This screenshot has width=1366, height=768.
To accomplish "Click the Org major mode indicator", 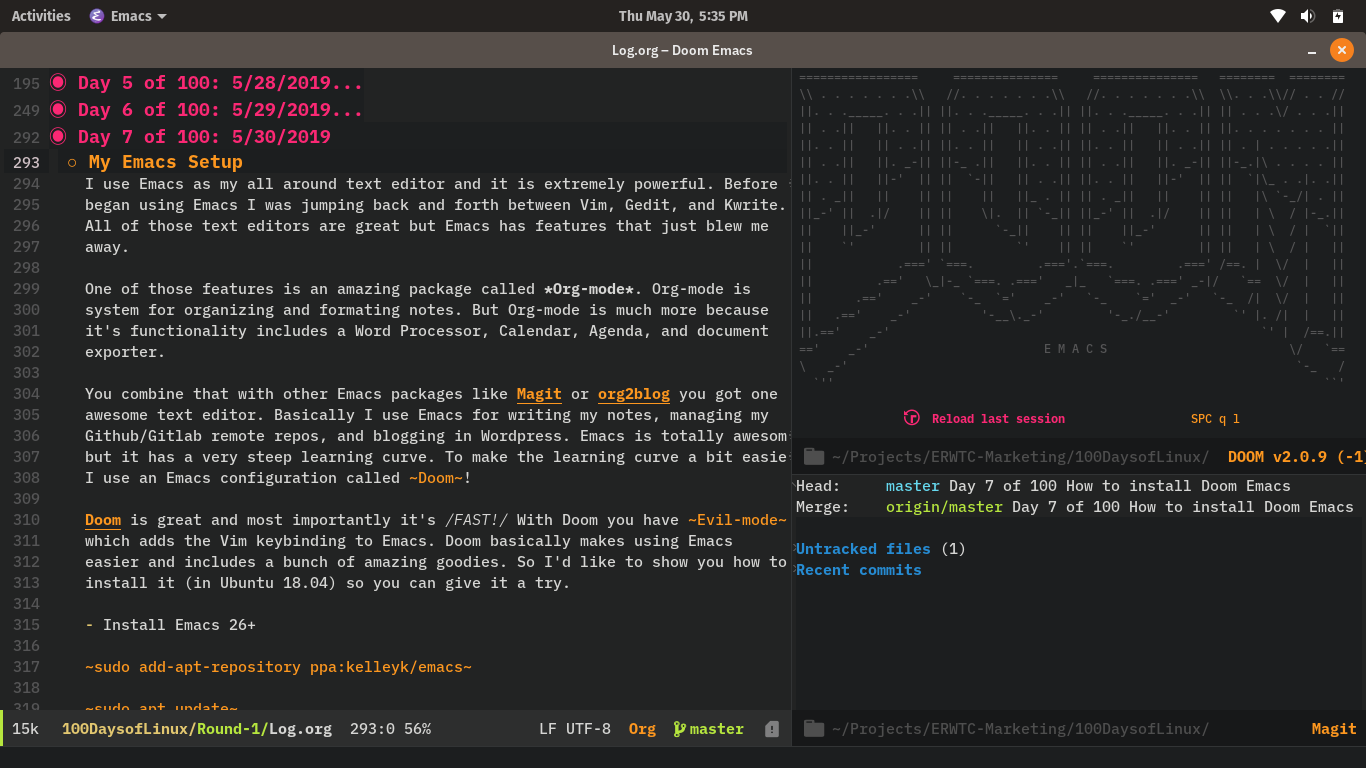I will coord(642,729).
